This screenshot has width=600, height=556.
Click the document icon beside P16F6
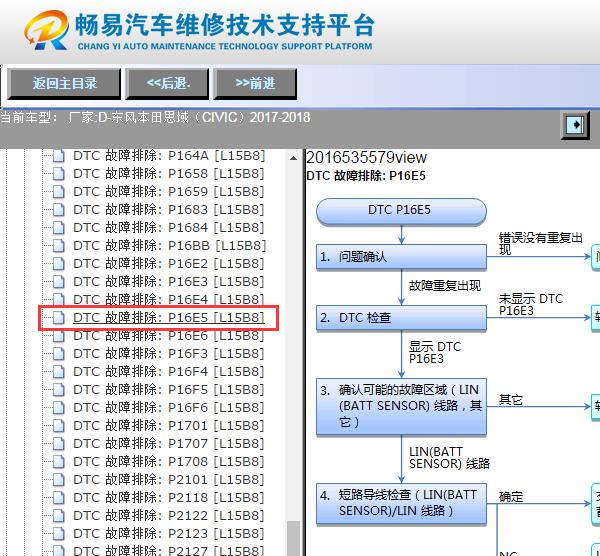point(59,408)
